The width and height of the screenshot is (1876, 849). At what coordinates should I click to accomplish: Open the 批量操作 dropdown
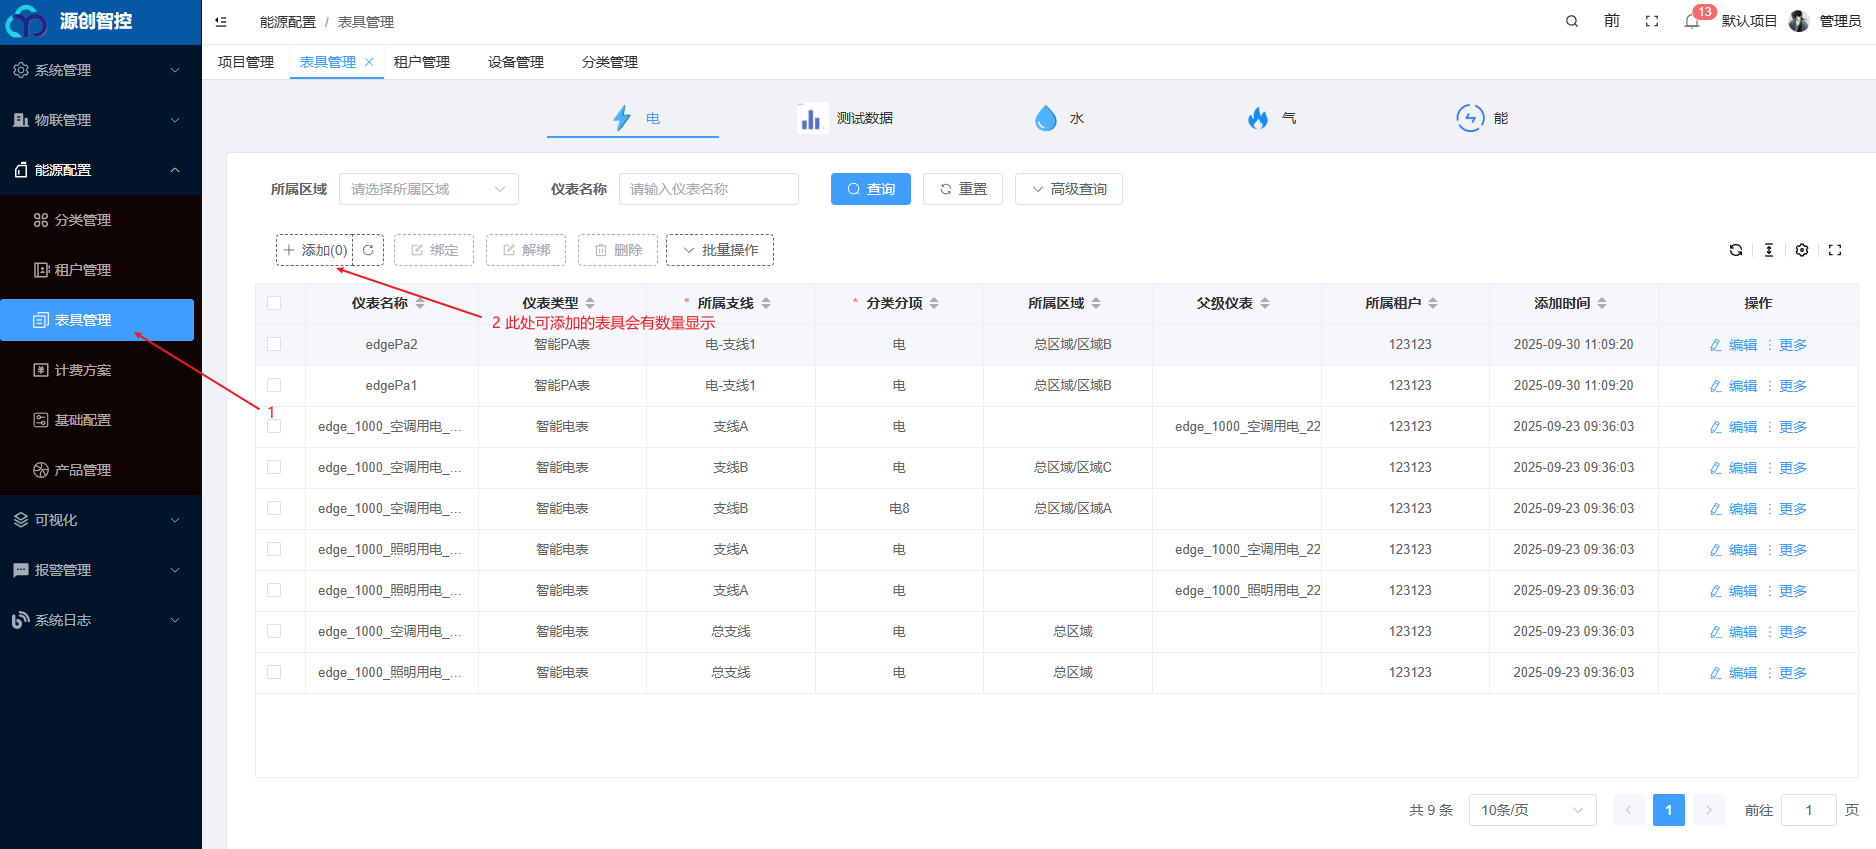pos(720,250)
